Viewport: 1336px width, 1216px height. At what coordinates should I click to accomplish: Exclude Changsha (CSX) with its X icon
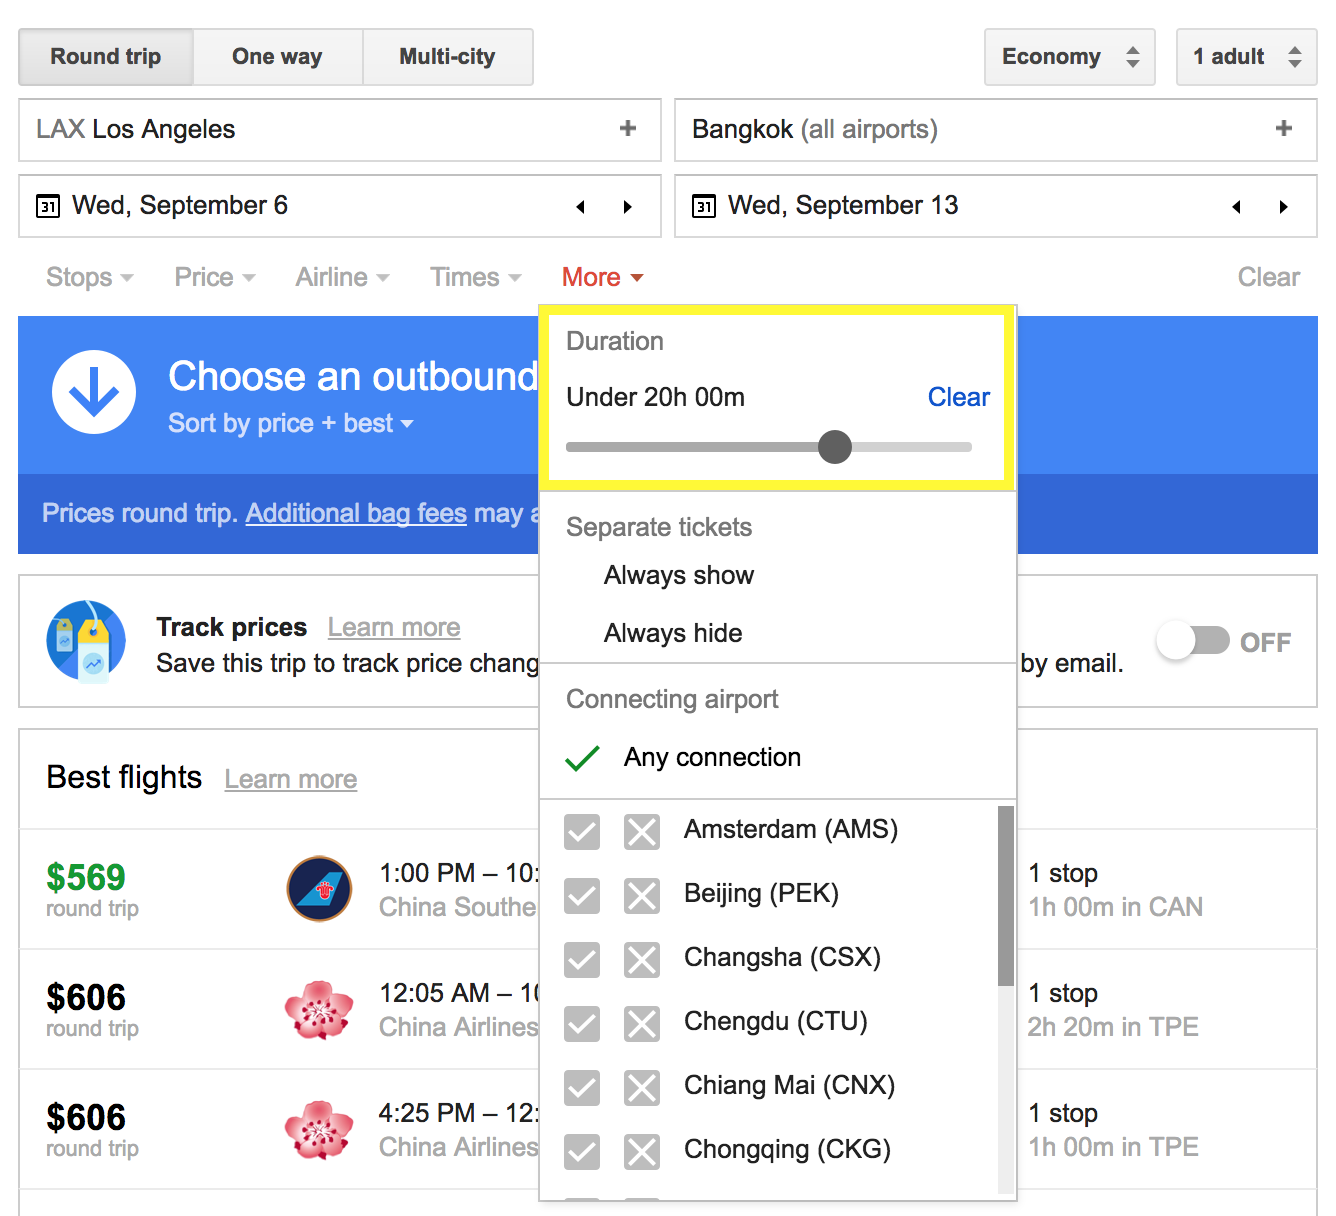(642, 959)
